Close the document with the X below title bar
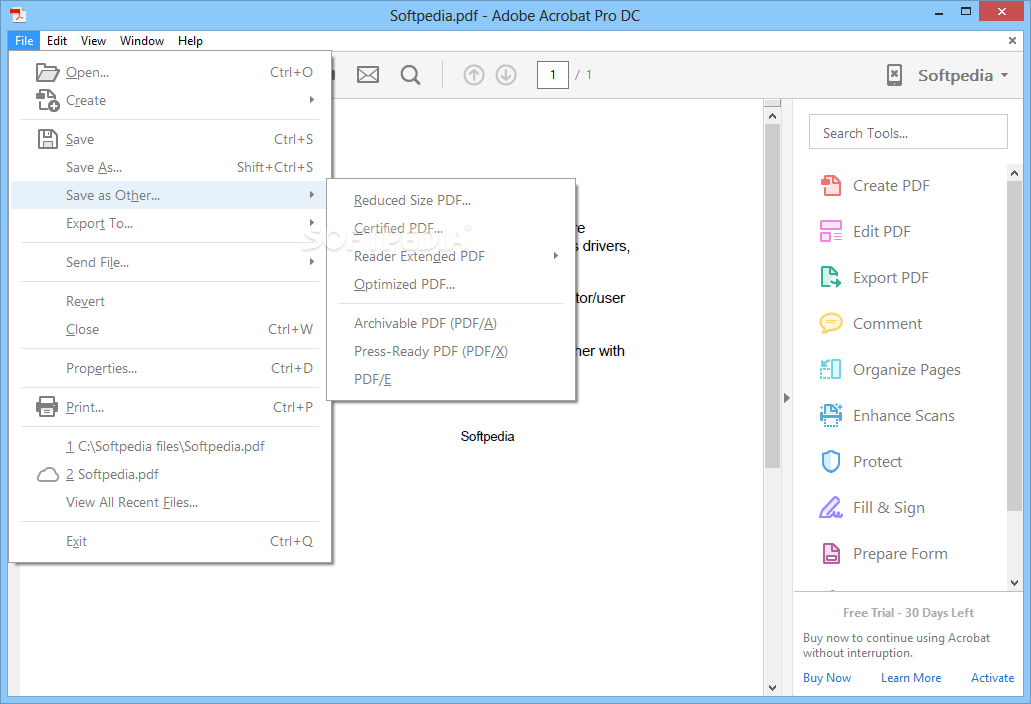This screenshot has width=1031, height=704. 1012,41
